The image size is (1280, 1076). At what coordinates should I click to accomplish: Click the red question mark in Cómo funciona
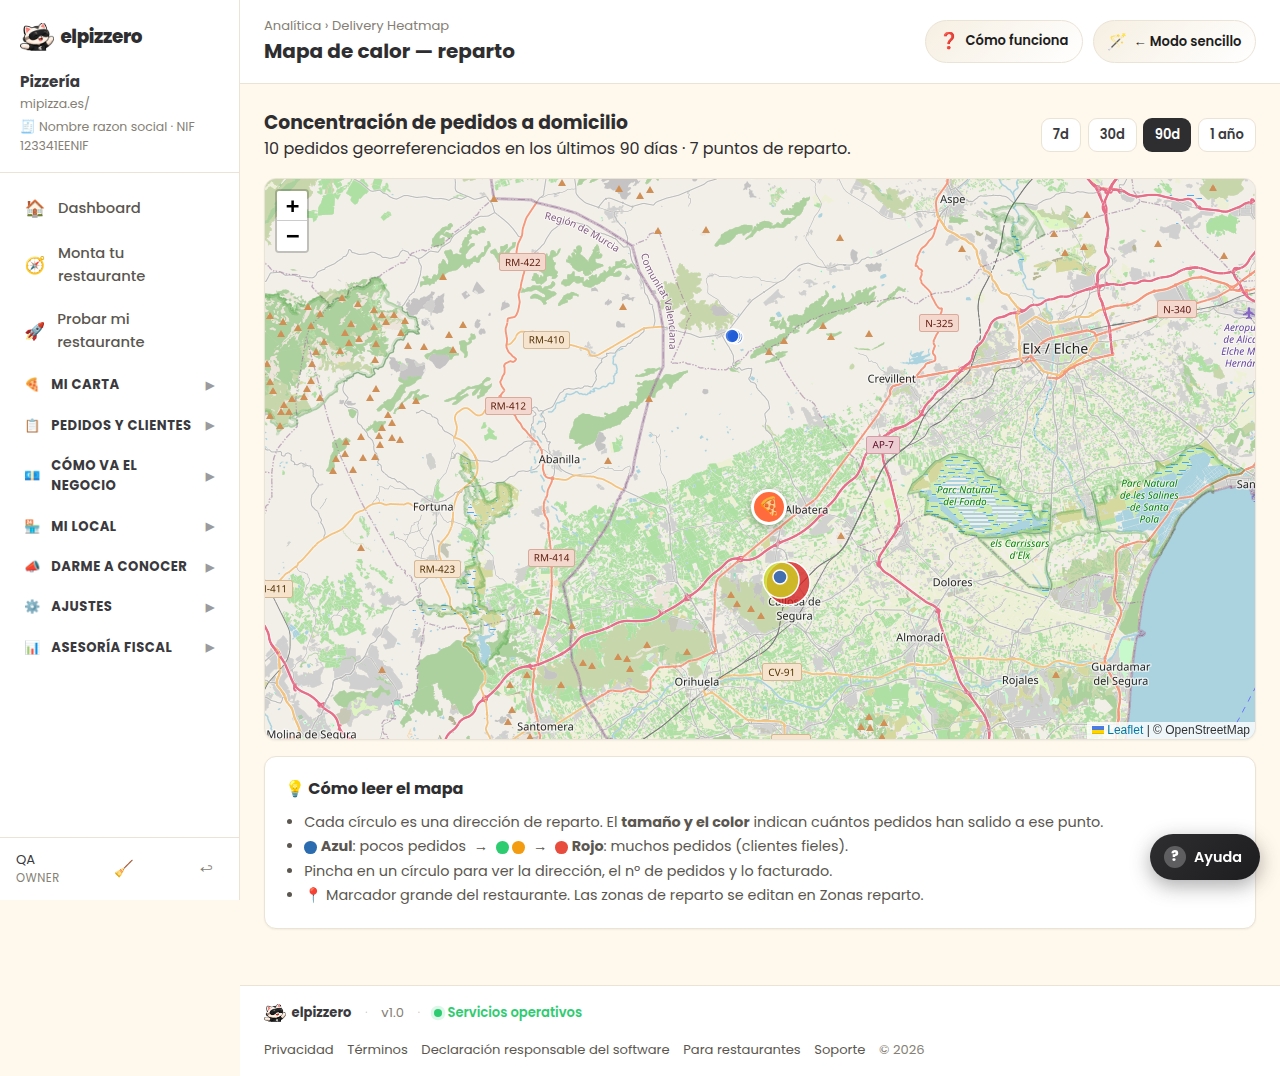pos(949,41)
